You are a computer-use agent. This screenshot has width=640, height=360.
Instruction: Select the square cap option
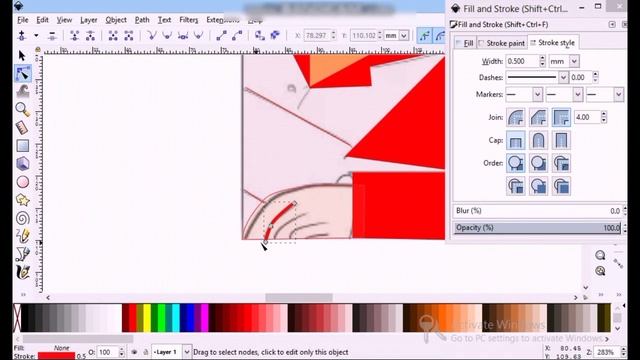click(x=561, y=140)
